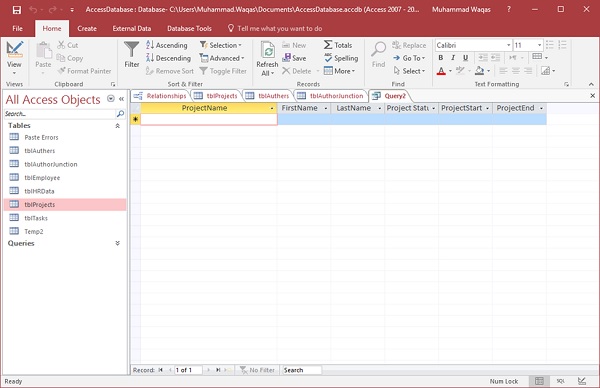Switch to the External Data tab
This screenshot has width=600, height=388.
[x=132, y=28]
